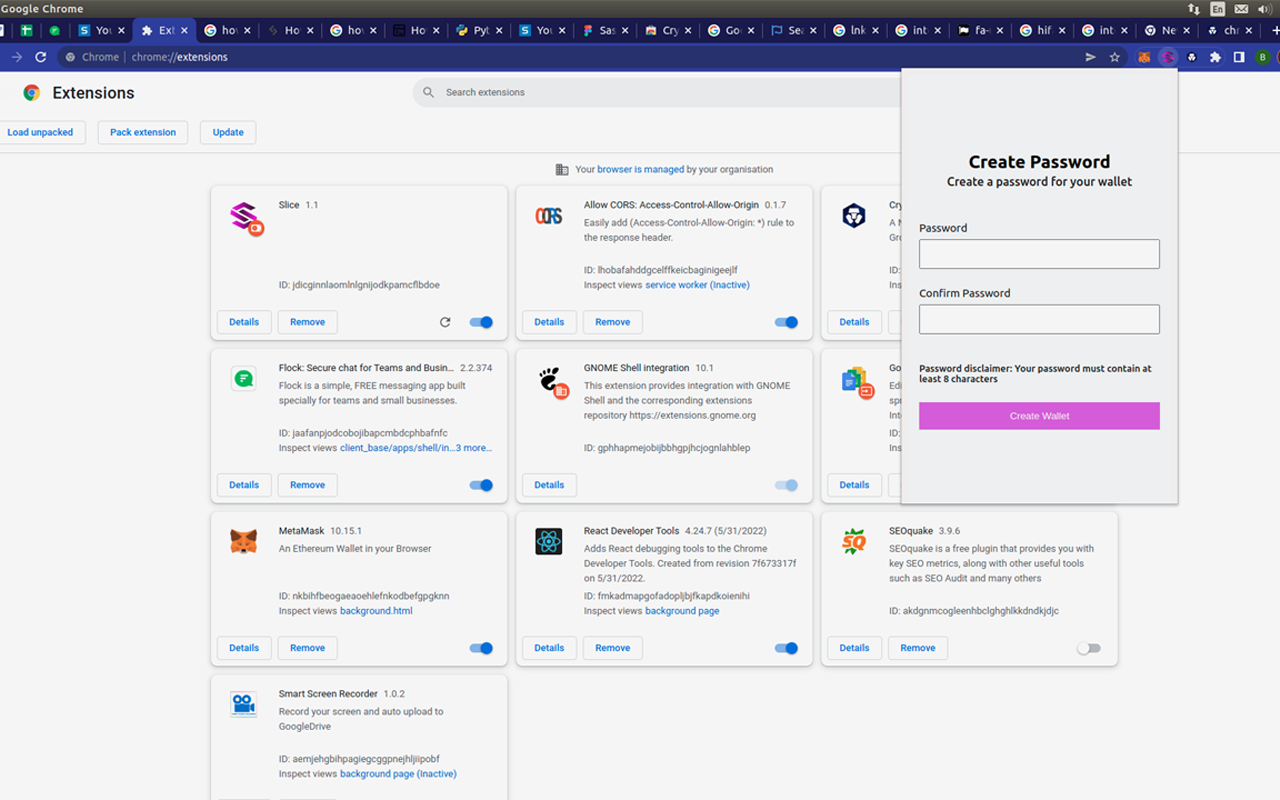Image resolution: width=1280 pixels, height=800 pixels.
Task: Open service worker (Inactive) link
Action: point(697,285)
